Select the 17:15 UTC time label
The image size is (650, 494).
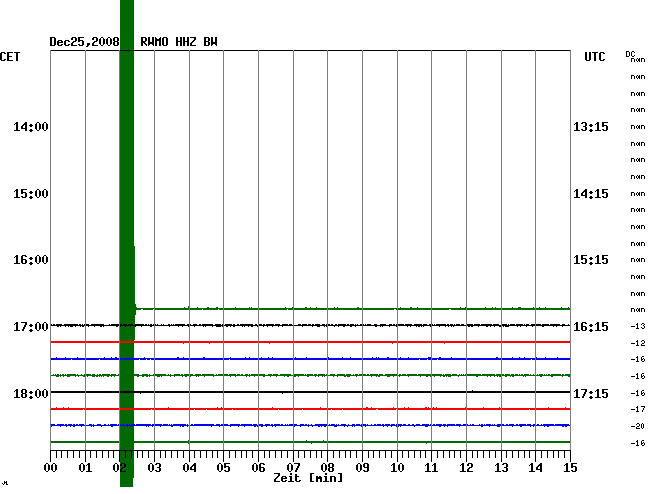coord(591,393)
